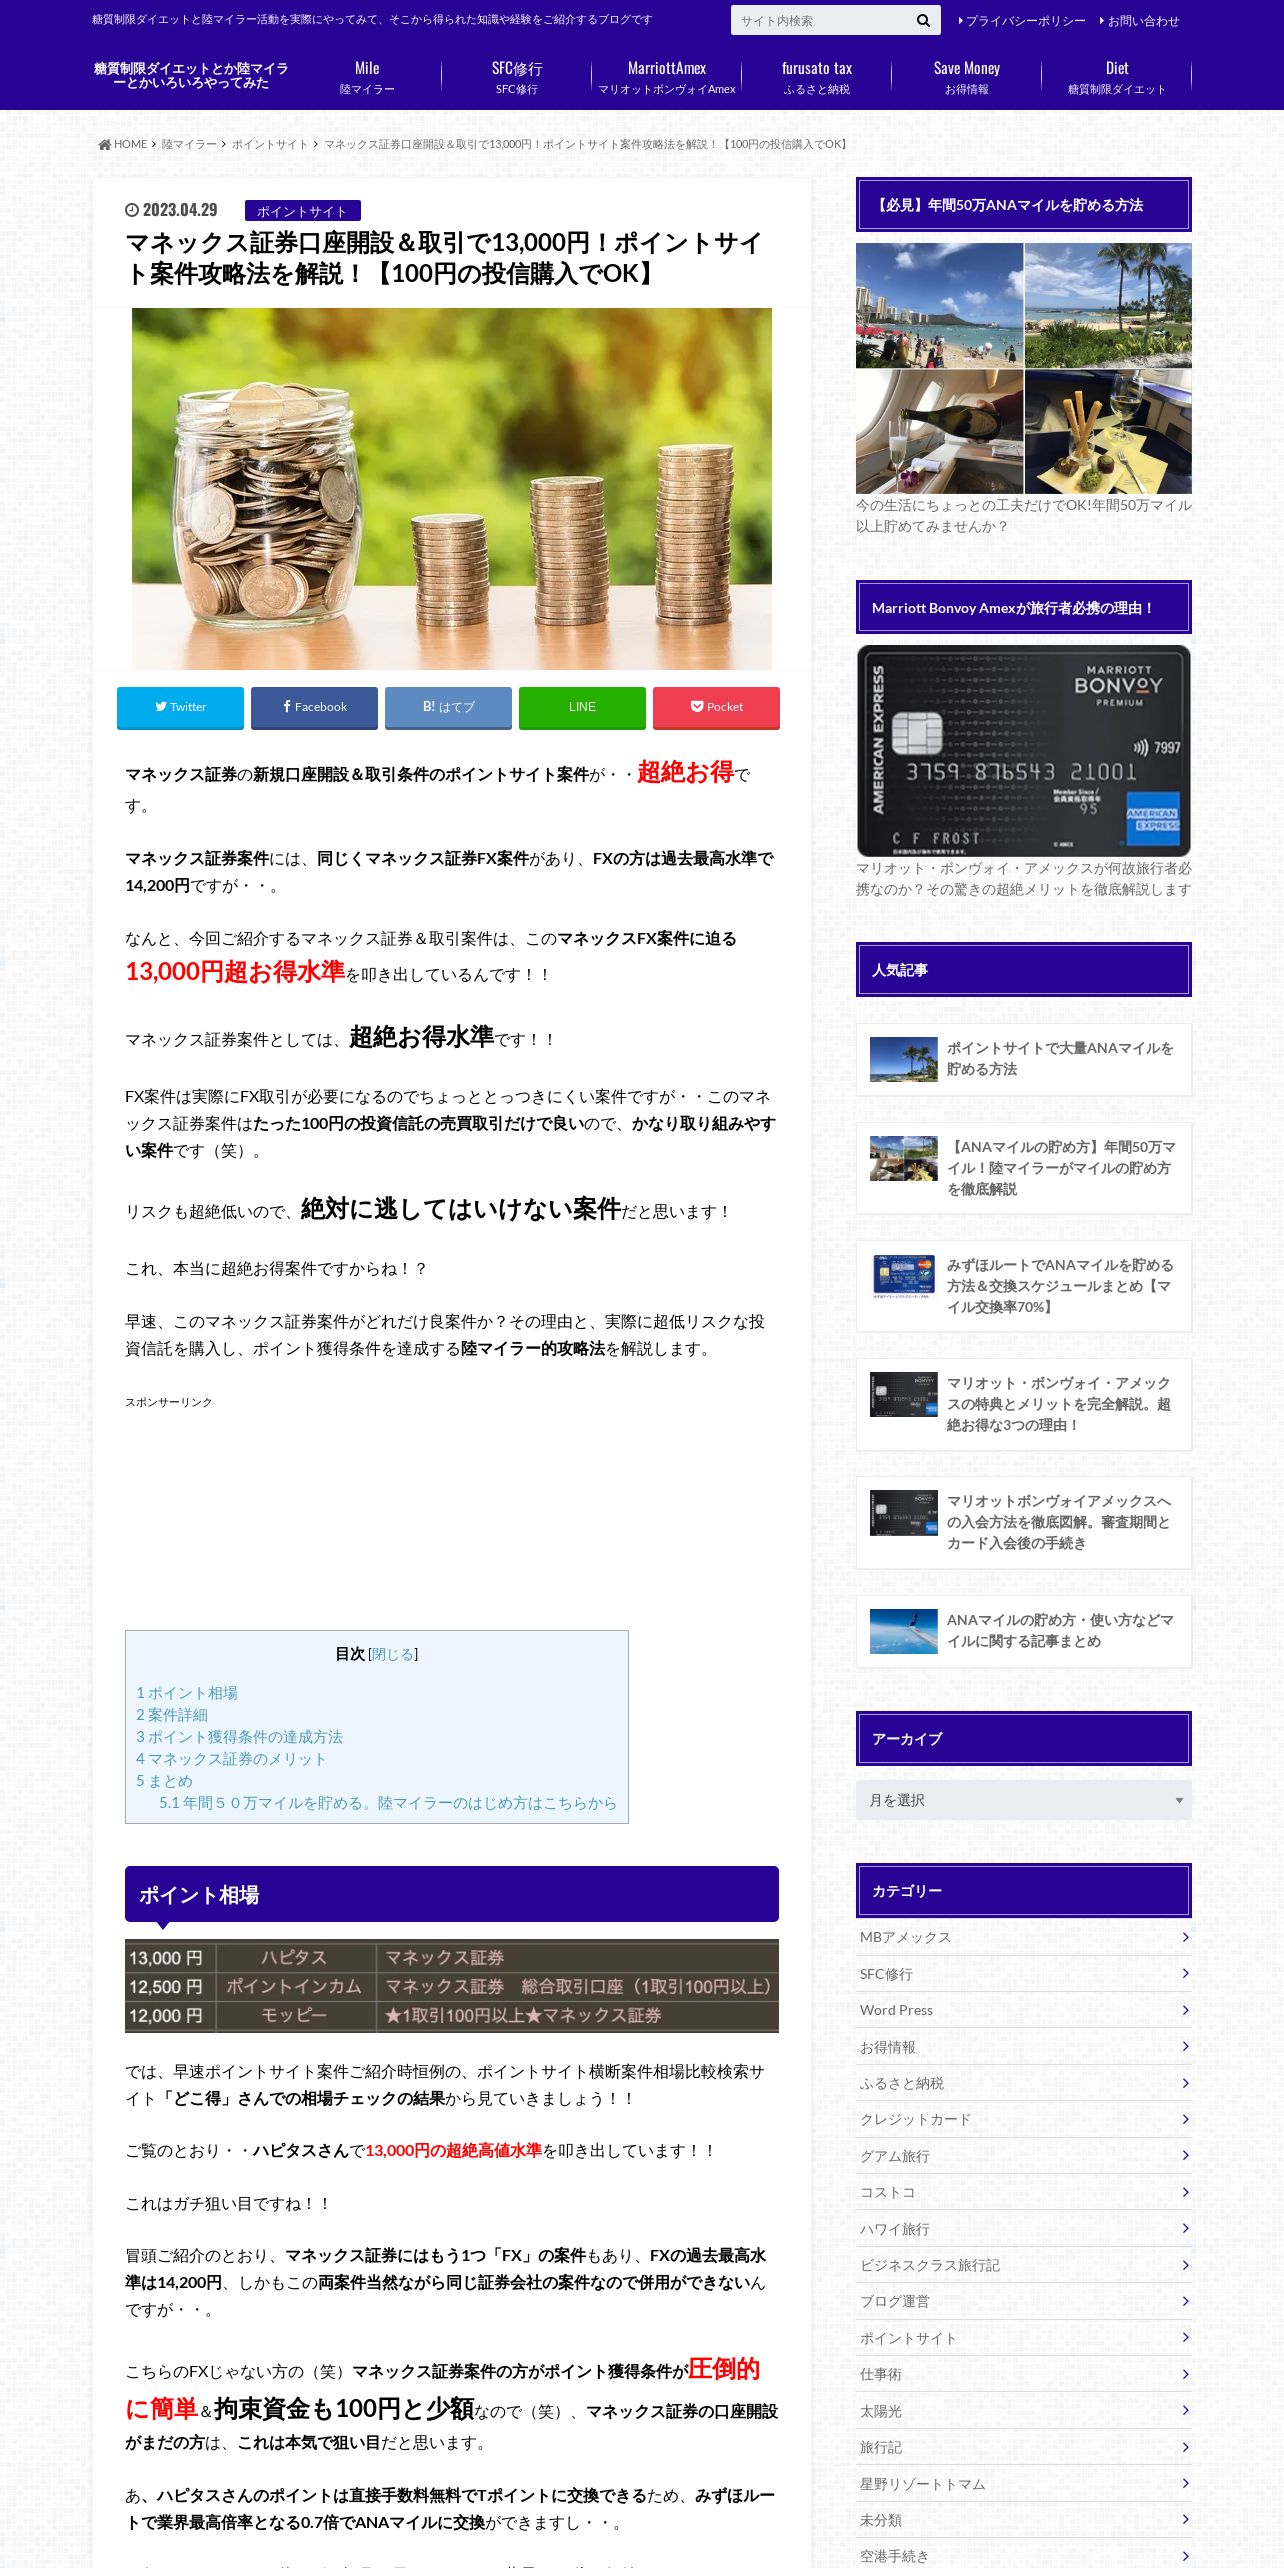Go to ポイントサイト breadcrumb
The width and height of the screenshot is (1284, 2568).
270,144
